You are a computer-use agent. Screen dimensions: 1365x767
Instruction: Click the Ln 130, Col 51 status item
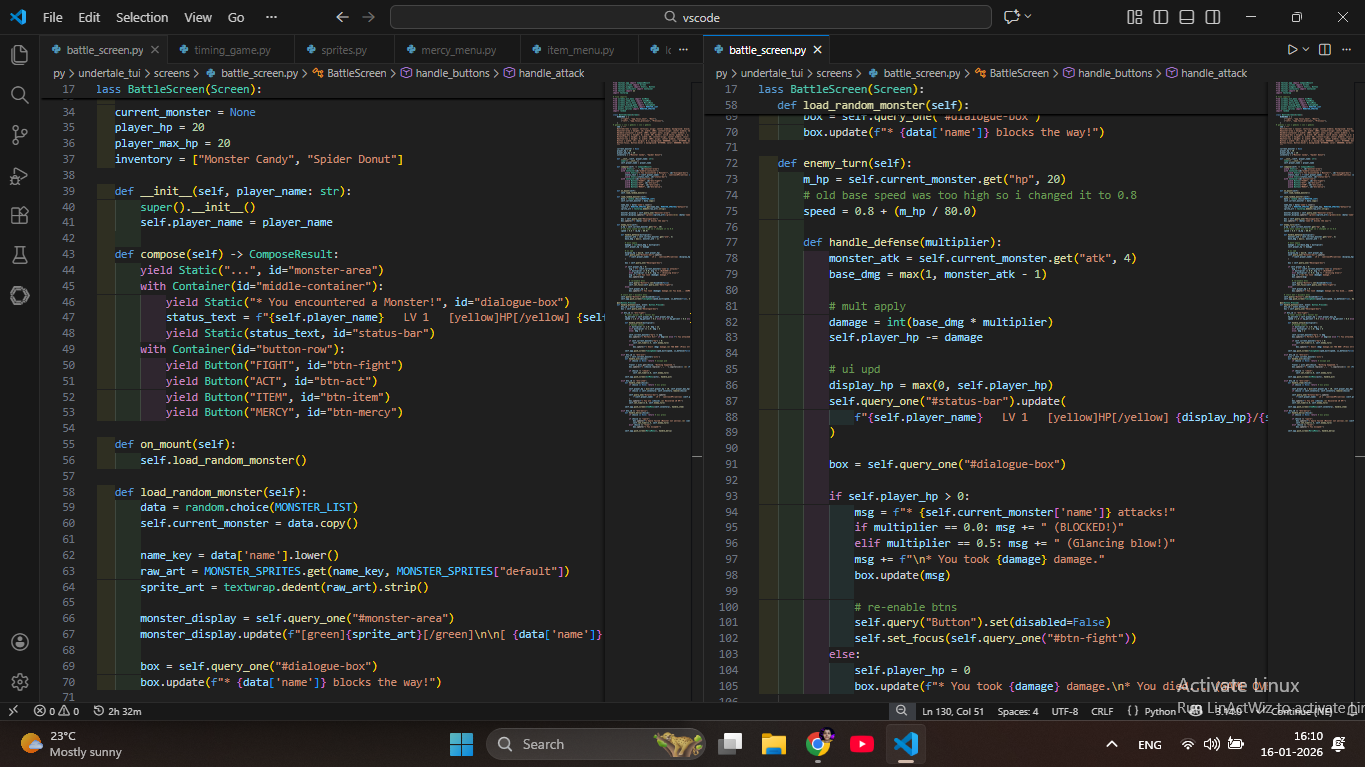953,711
